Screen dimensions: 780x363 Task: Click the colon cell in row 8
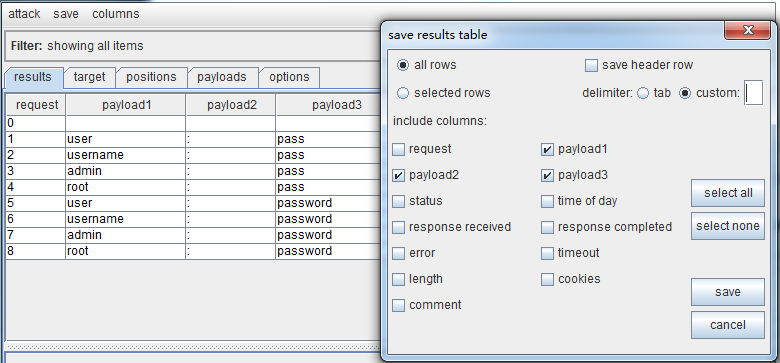[x=231, y=251]
